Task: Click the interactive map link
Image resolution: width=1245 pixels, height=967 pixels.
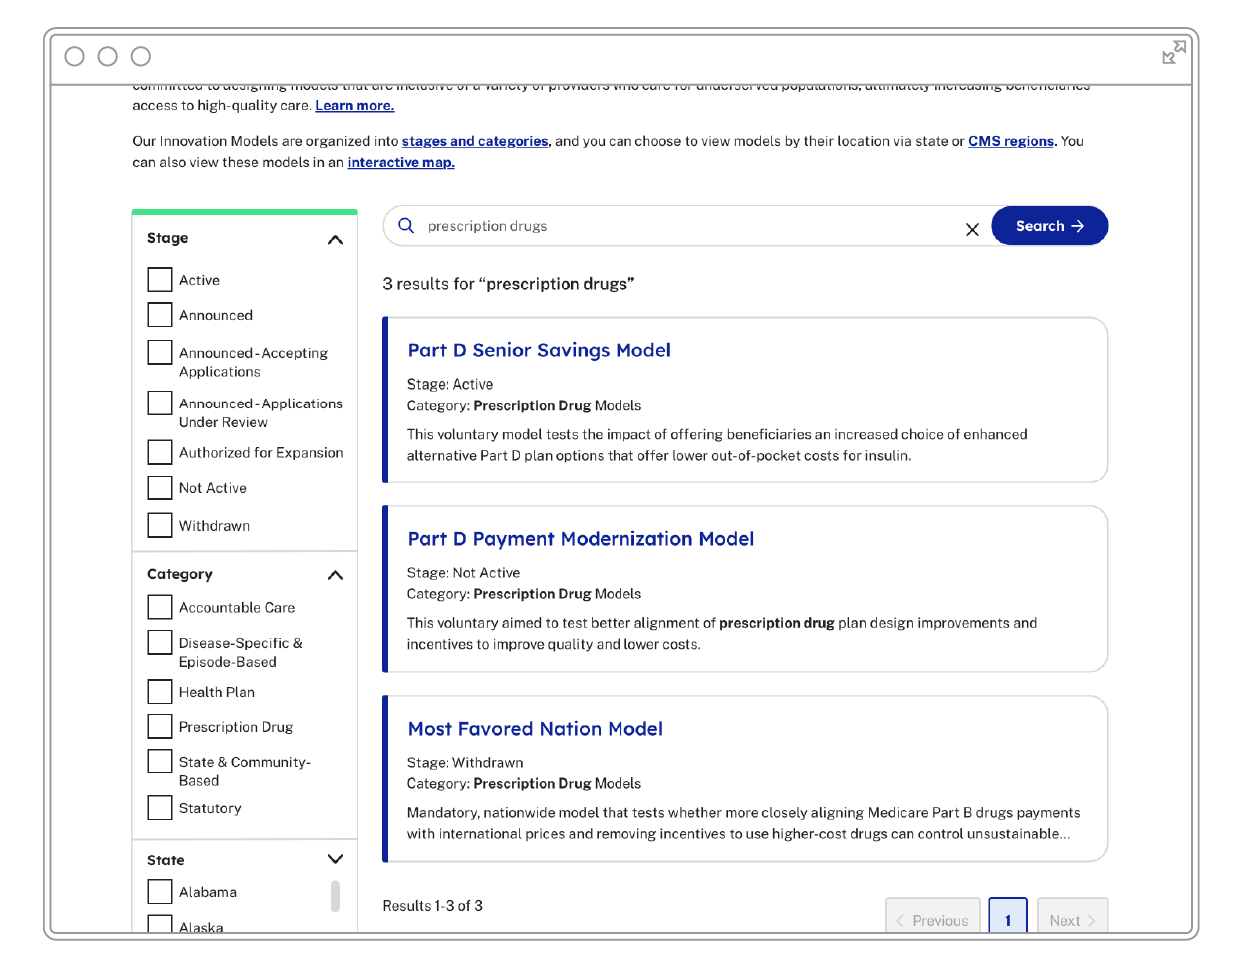Action: 400,162
